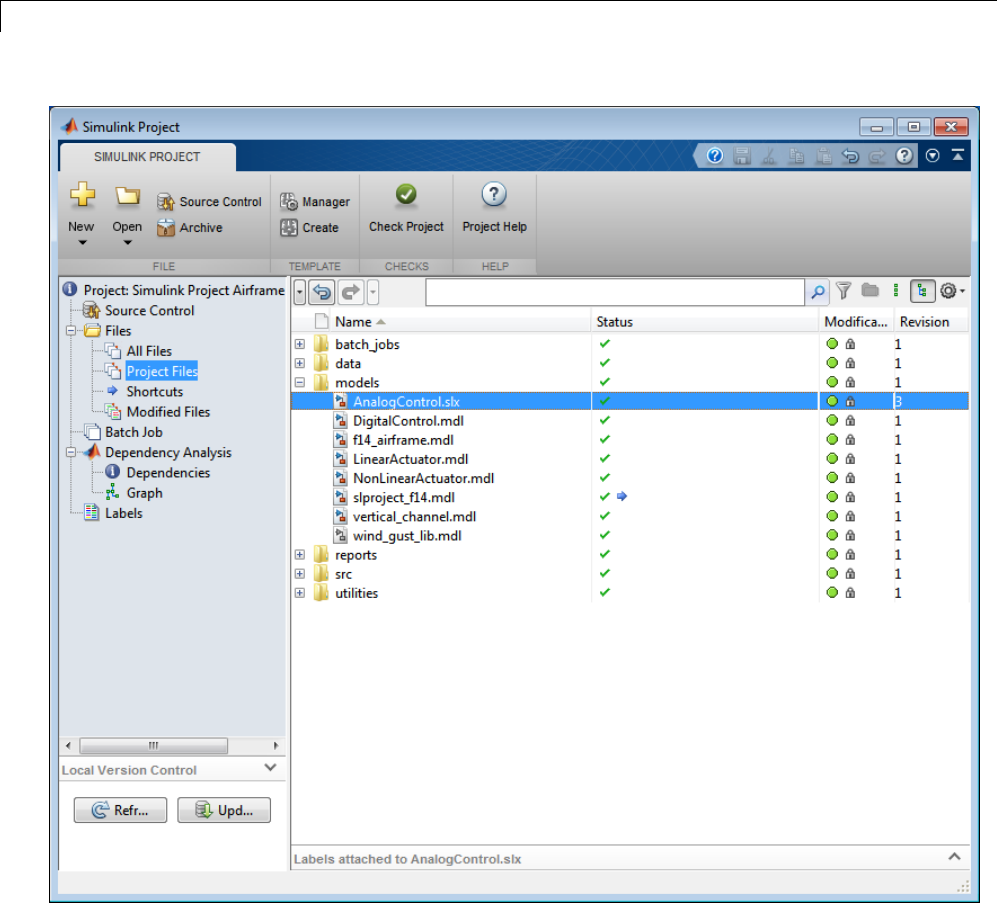Screen dimensions: 997x903
Task: Switch to list view layout
Action: click(x=896, y=291)
